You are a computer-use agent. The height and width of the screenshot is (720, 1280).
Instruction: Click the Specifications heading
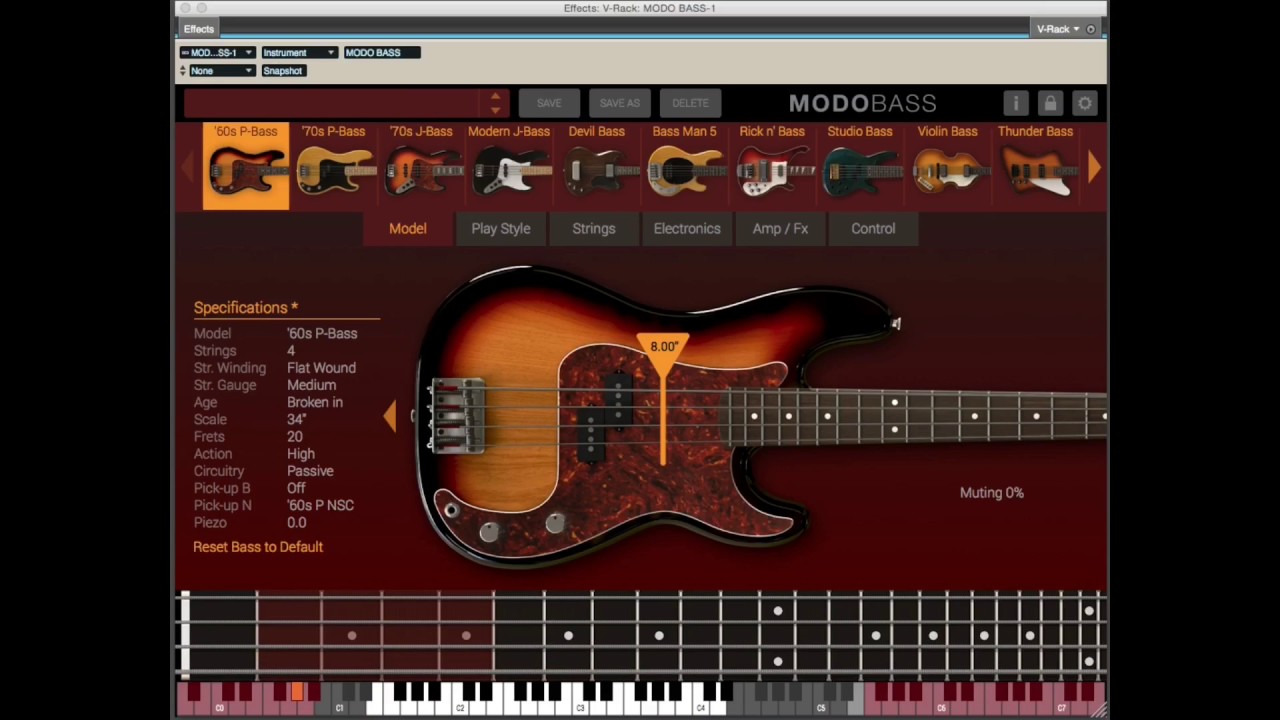[x=246, y=308]
